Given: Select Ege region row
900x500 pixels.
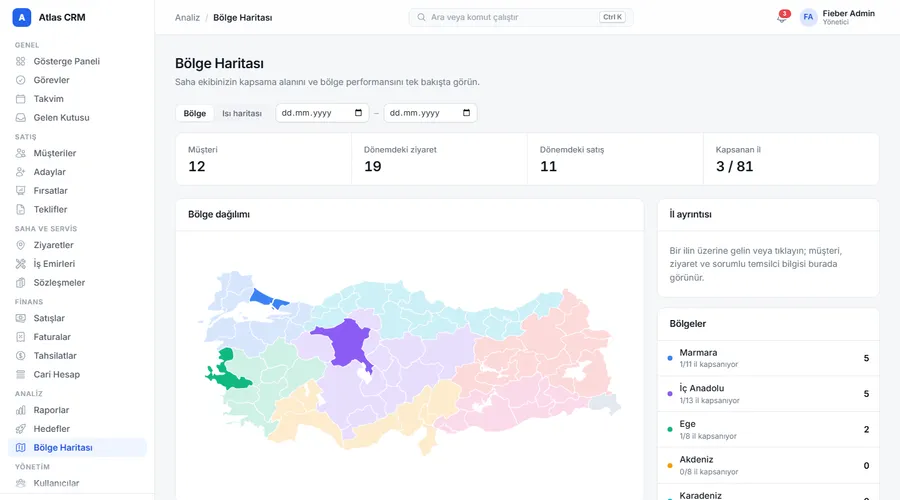Looking at the screenshot, I should click(x=768, y=429).
